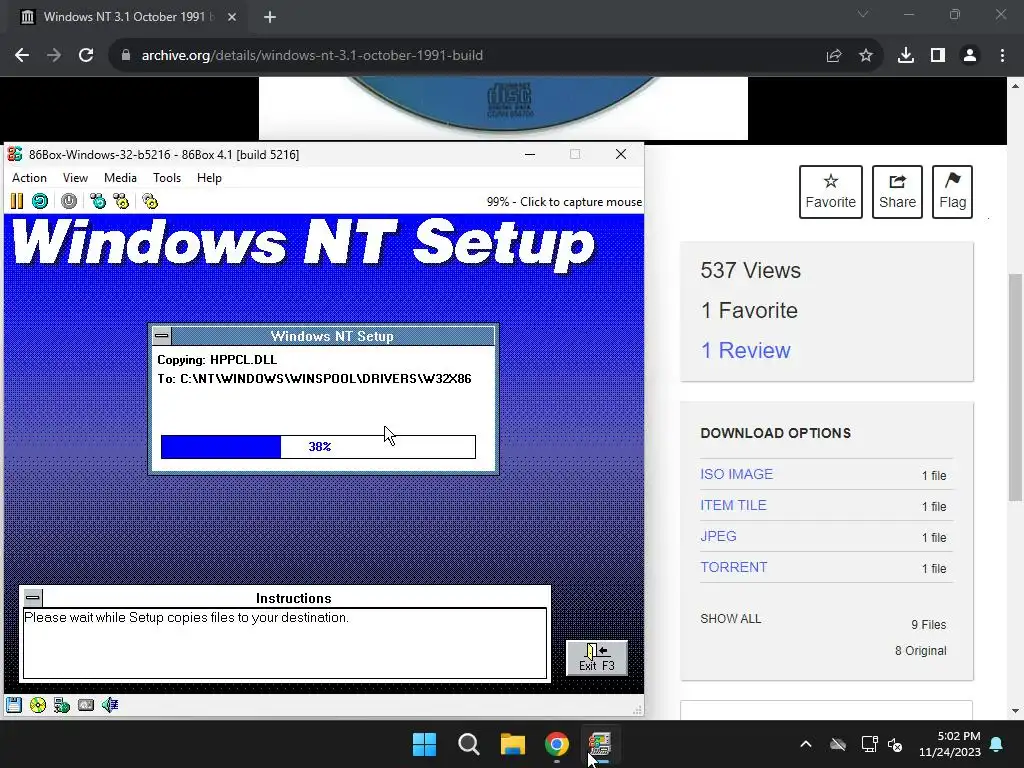Open the 86Box View menu
1024x768 pixels.
[75, 178]
